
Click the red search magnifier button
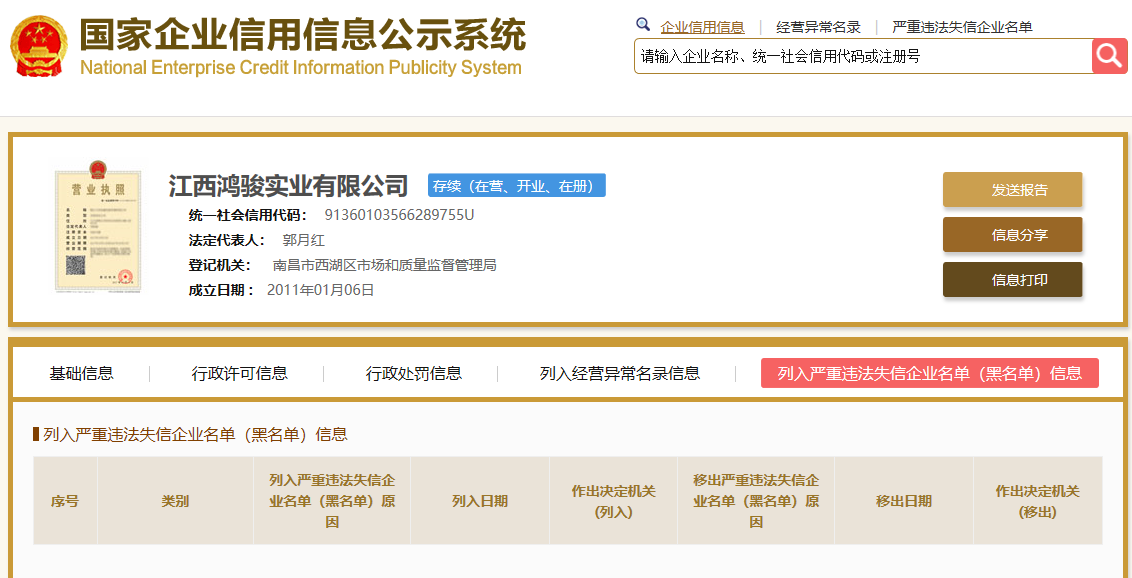coord(1109,56)
